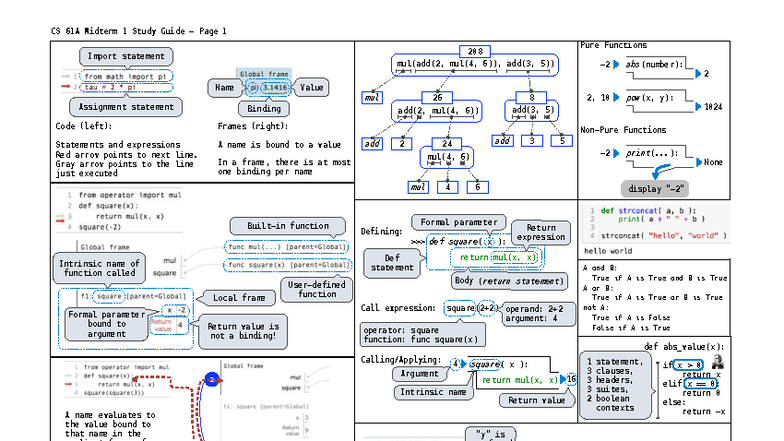Click the 'Calling/Applying:' label

[401, 360]
